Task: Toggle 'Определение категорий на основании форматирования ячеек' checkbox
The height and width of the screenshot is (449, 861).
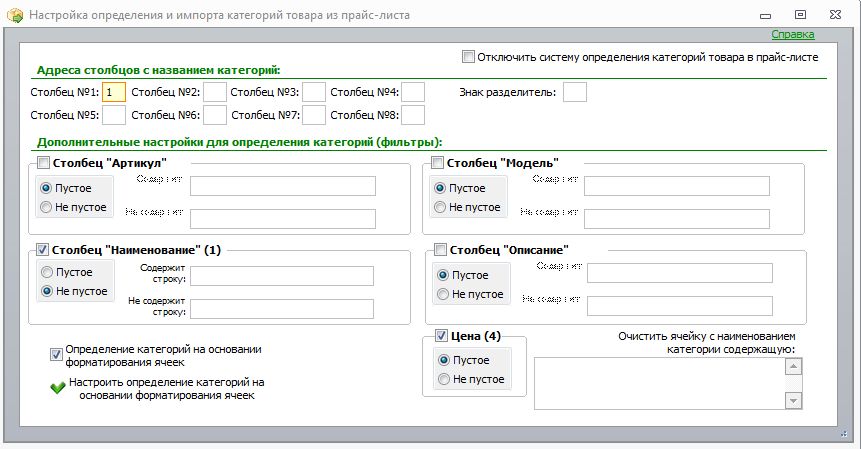Action: [56, 355]
